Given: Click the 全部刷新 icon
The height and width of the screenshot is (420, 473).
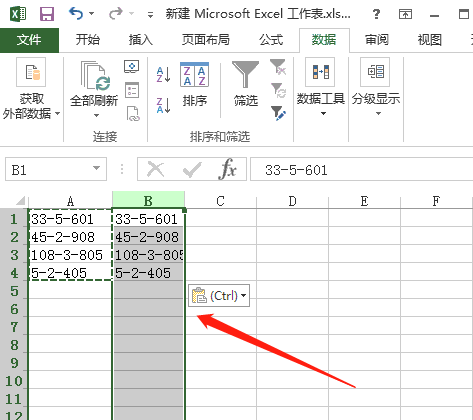Looking at the screenshot, I should [95, 76].
